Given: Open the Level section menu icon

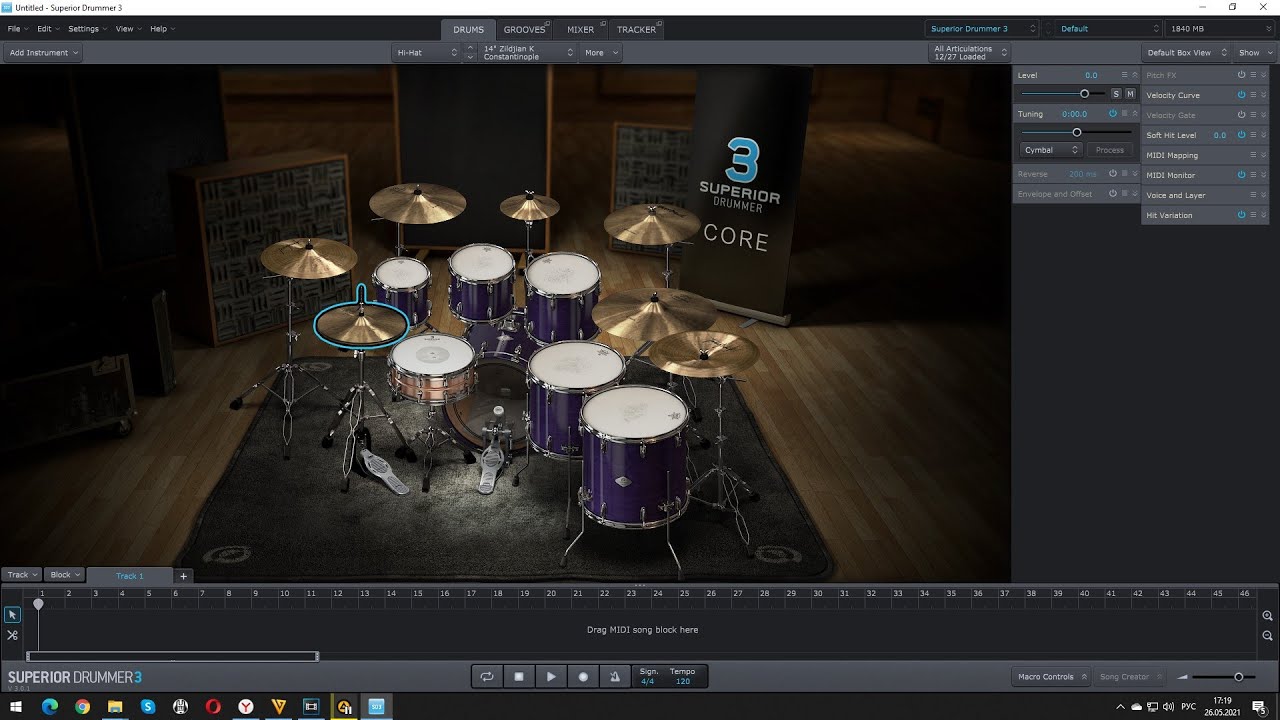Looking at the screenshot, I should (x=1124, y=75).
